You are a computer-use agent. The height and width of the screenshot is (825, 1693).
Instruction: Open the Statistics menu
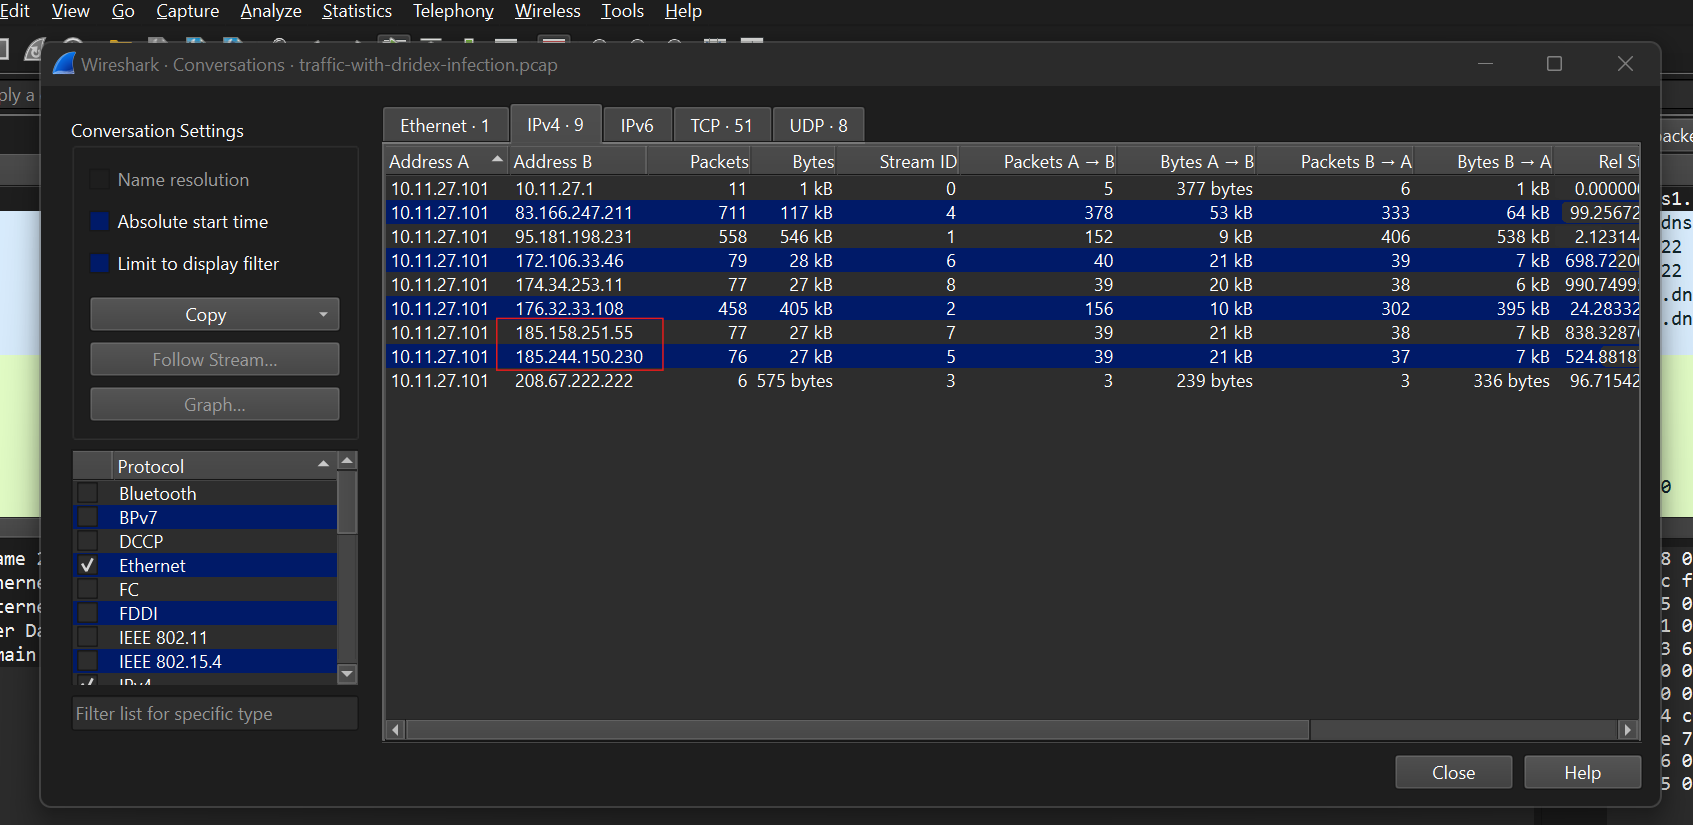coord(357,11)
